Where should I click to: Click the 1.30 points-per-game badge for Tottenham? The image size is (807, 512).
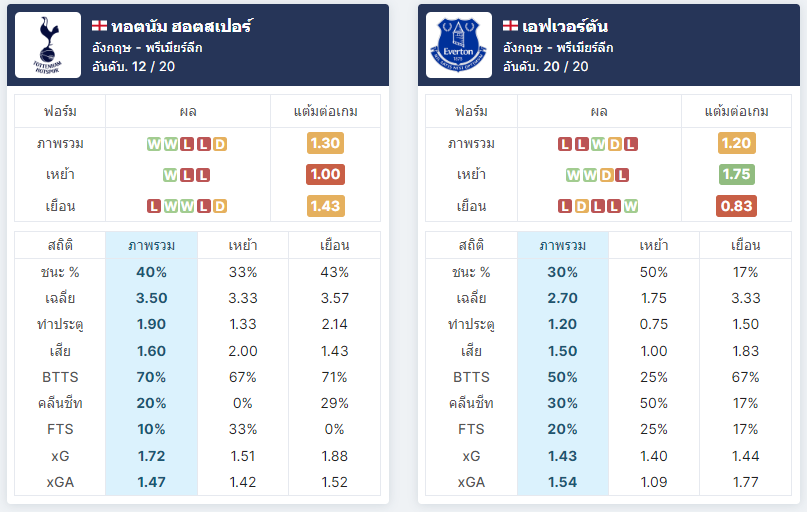pos(325,143)
